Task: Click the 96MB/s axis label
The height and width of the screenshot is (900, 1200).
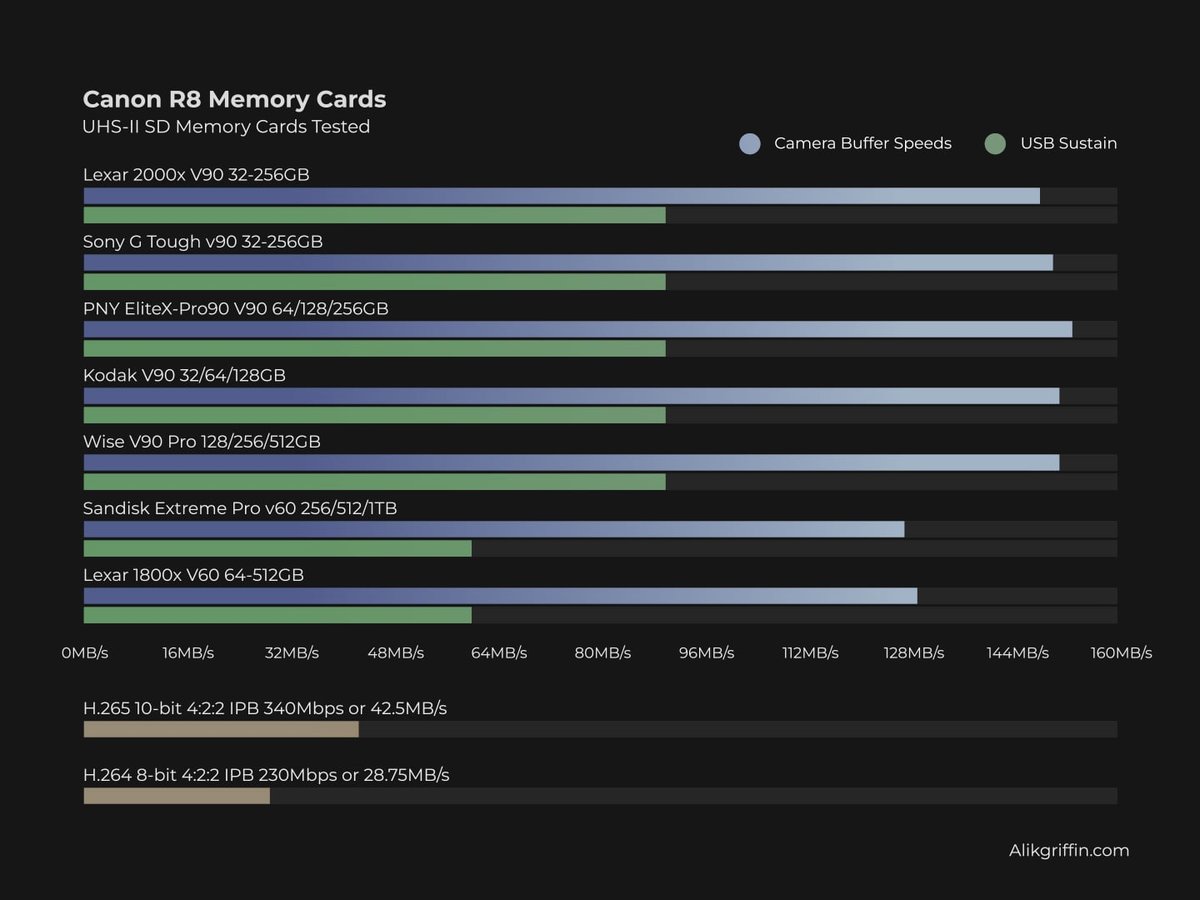Action: coord(706,652)
